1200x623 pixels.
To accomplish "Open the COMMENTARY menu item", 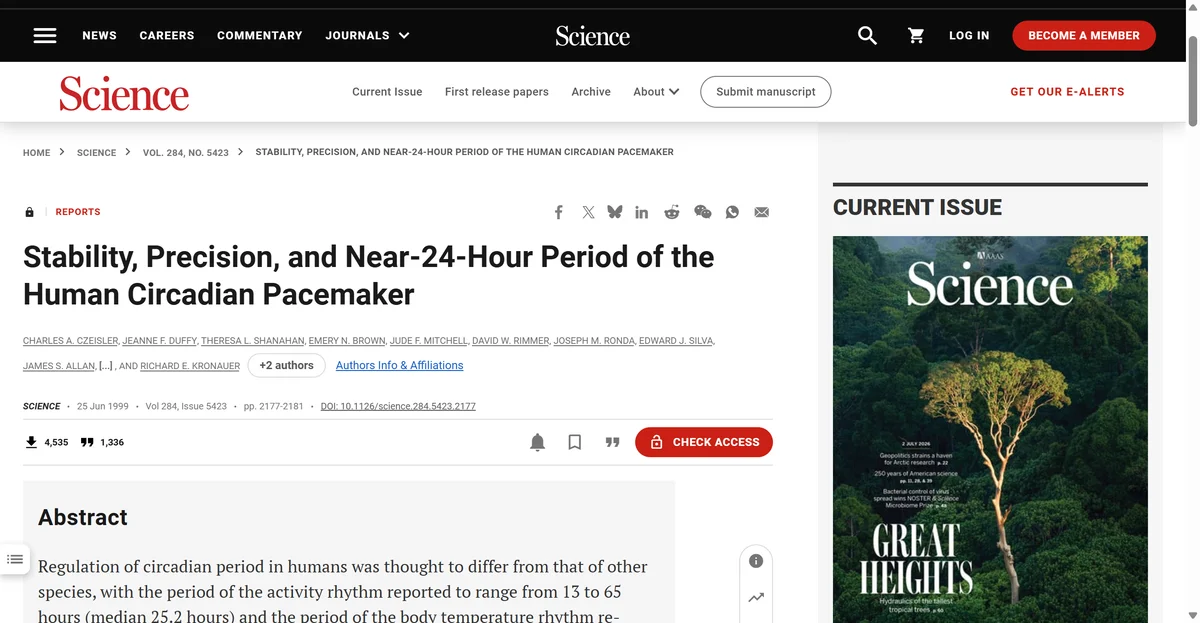I will (x=259, y=35).
